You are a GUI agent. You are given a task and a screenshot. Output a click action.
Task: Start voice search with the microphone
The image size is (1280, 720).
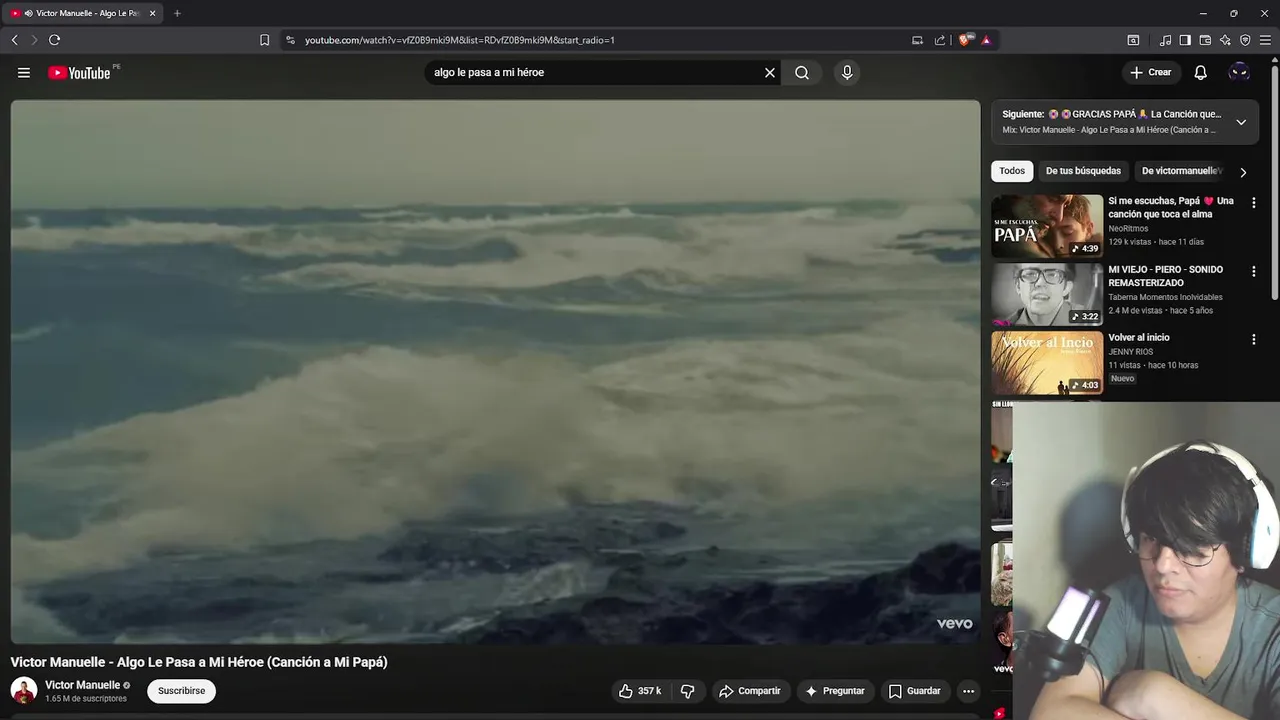(847, 72)
